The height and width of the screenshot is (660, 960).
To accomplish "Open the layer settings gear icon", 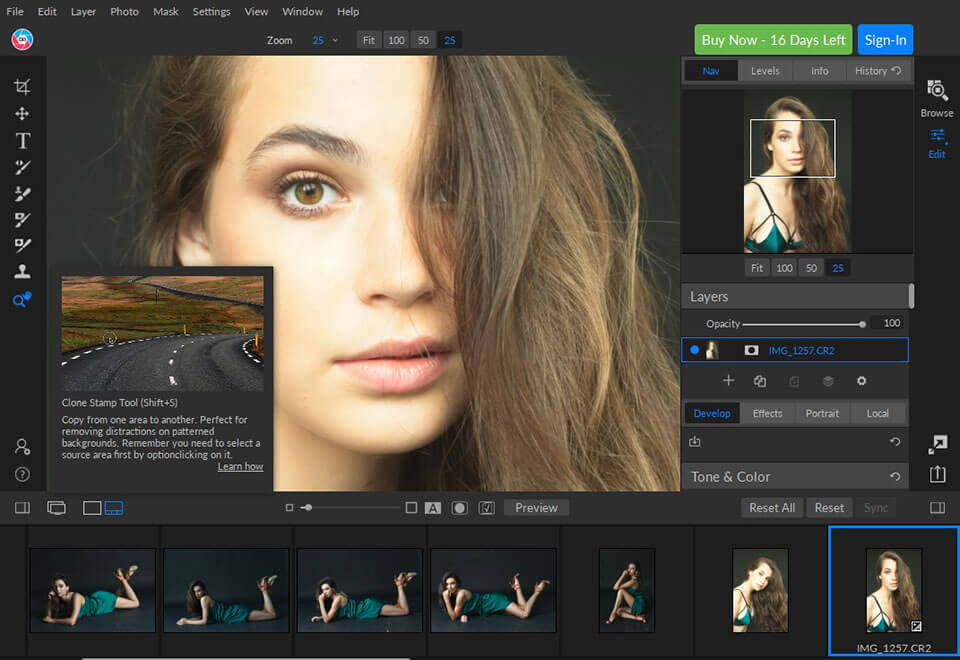I will click(x=861, y=381).
